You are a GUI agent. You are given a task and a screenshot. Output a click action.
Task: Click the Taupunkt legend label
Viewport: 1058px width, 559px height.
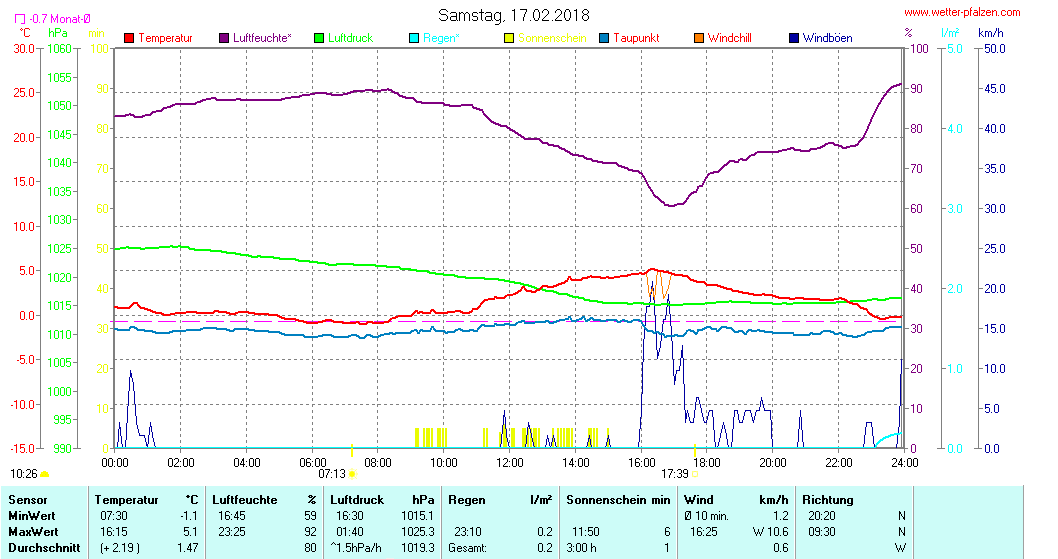636,38
